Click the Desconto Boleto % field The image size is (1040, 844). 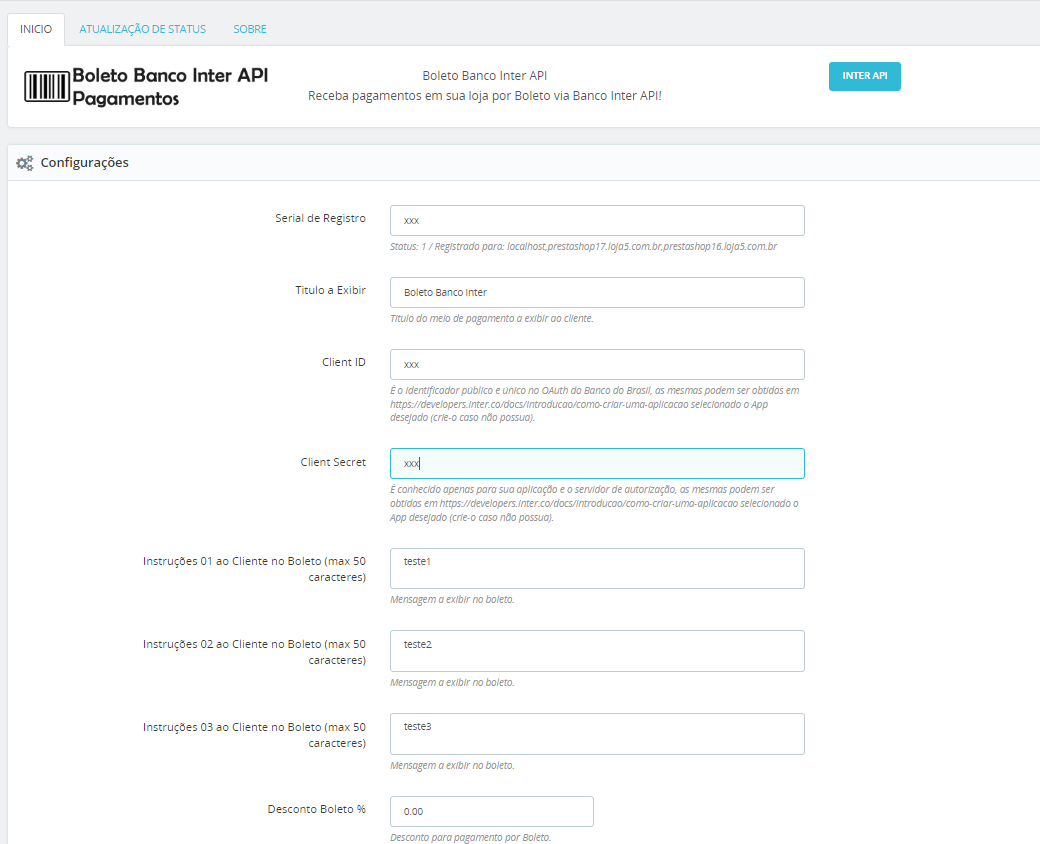[x=491, y=811]
